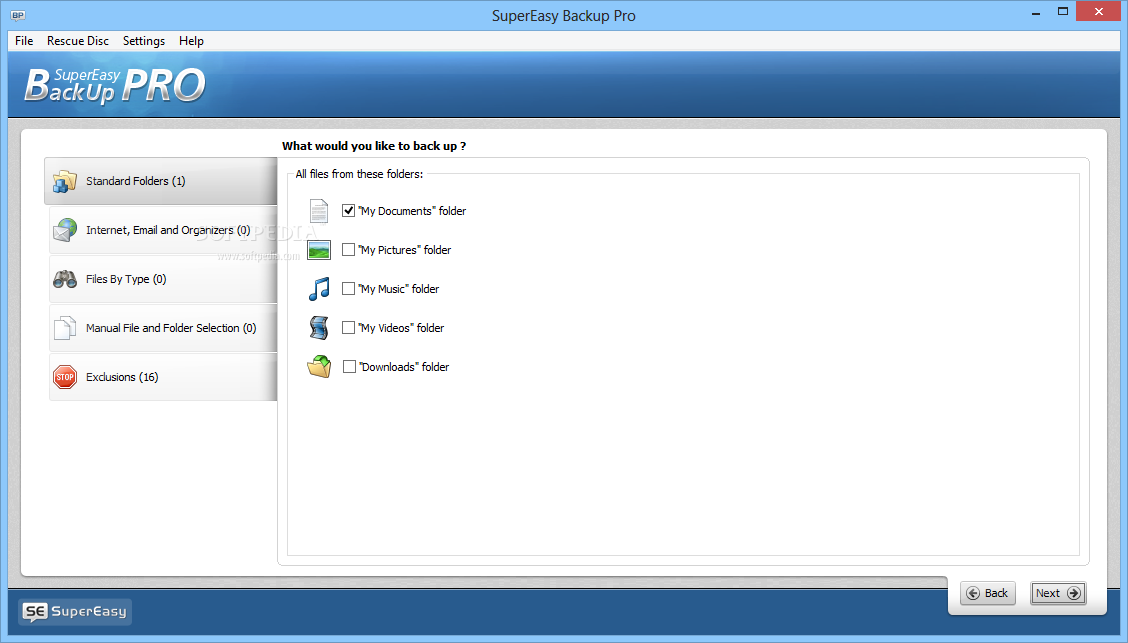1128x643 pixels.
Task: Click the "Downloads" folder label
Action: [x=404, y=366]
